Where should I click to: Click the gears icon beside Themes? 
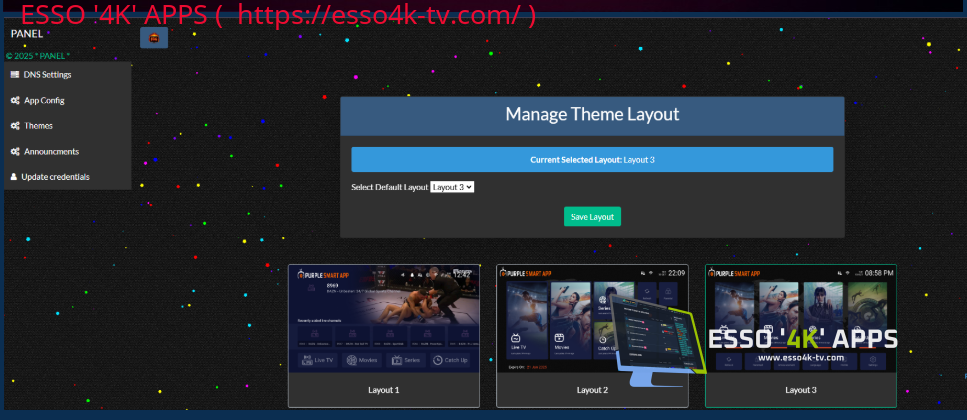pos(15,126)
